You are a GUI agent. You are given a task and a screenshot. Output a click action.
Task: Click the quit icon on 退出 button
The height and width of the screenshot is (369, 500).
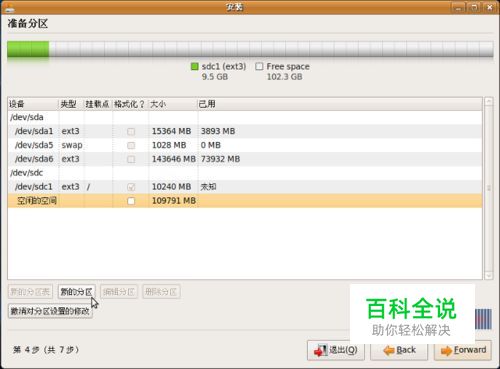click(x=320, y=351)
